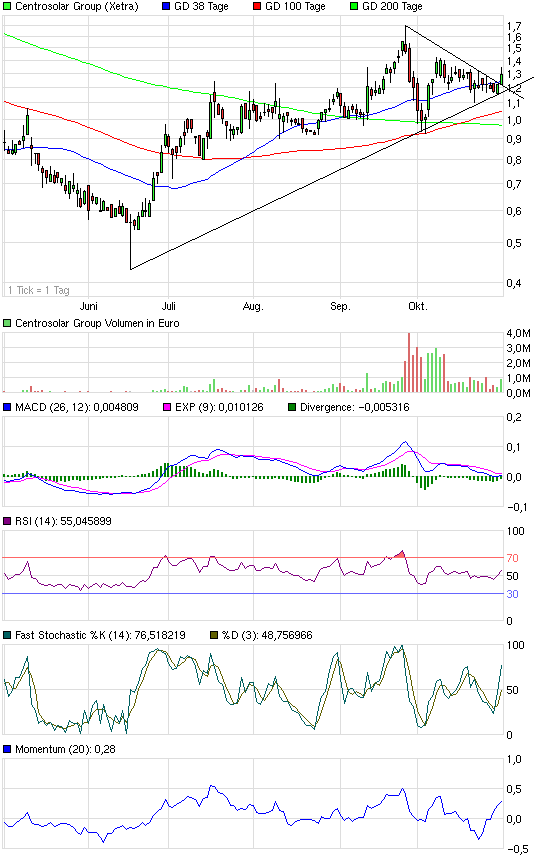Image resolution: width=545 pixels, height=857 pixels.
Task: Click the blue 30 RSI threshold label
Action: [x=512, y=594]
